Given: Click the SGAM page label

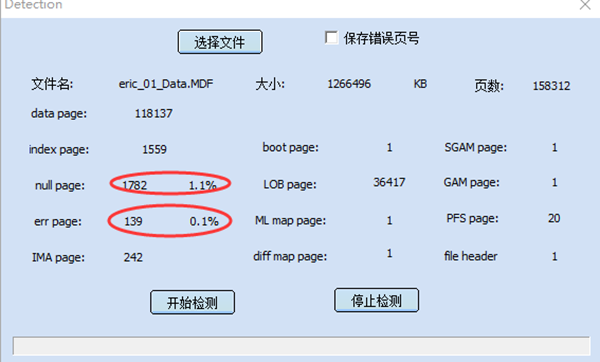Looking at the screenshot, I should pyautogui.click(x=476, y=147).
